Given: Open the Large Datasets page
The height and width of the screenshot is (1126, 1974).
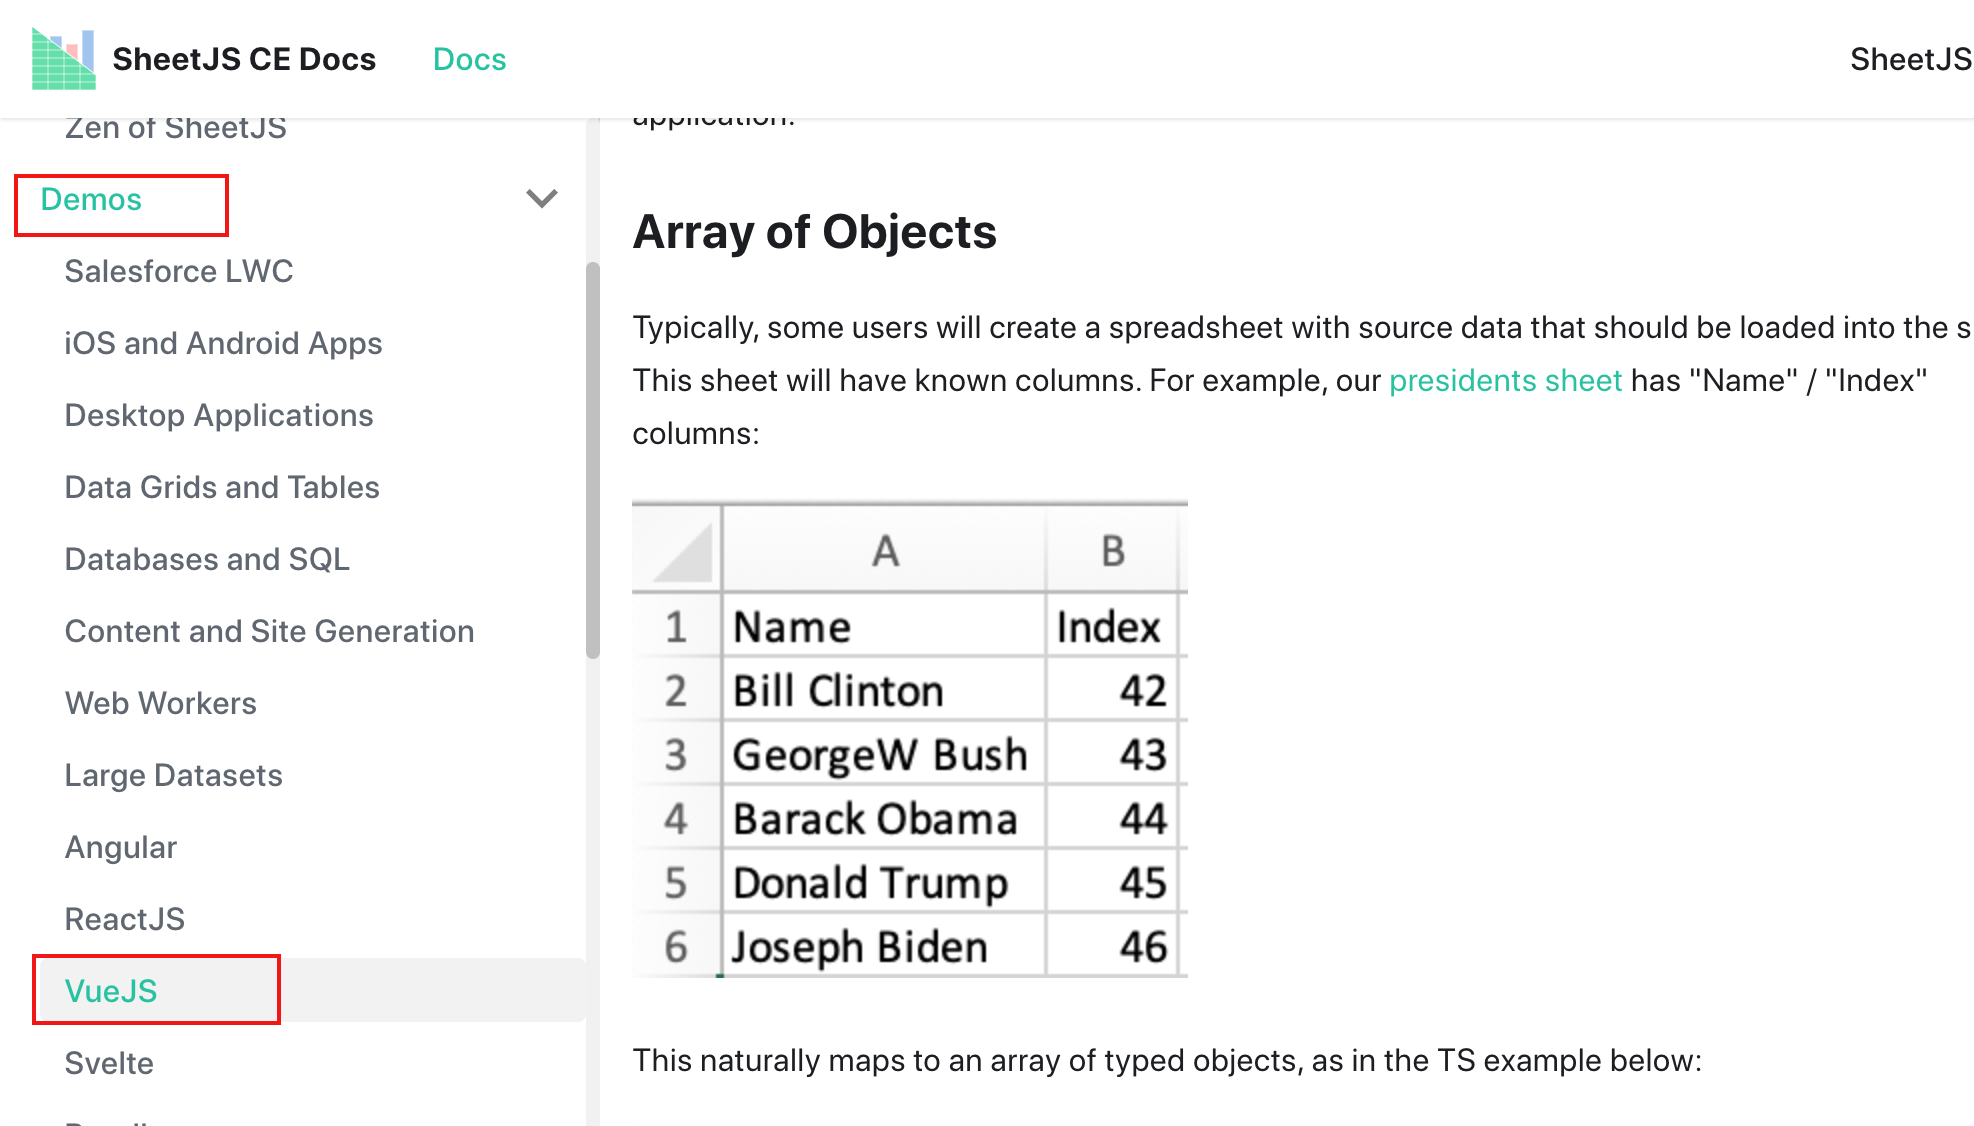Looking at the screenshot, I should click(173, 775).
